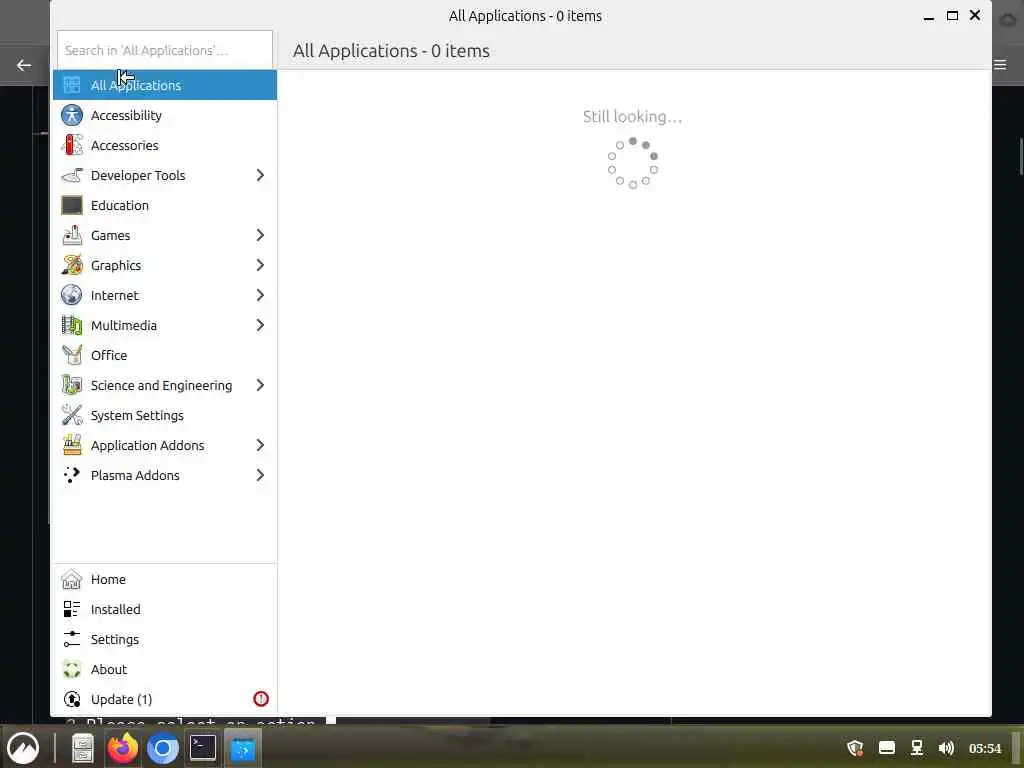This screenshot has height=768, width=1024.
Task: Launch Firefox from the taskbar
Action: click(123, 748)
